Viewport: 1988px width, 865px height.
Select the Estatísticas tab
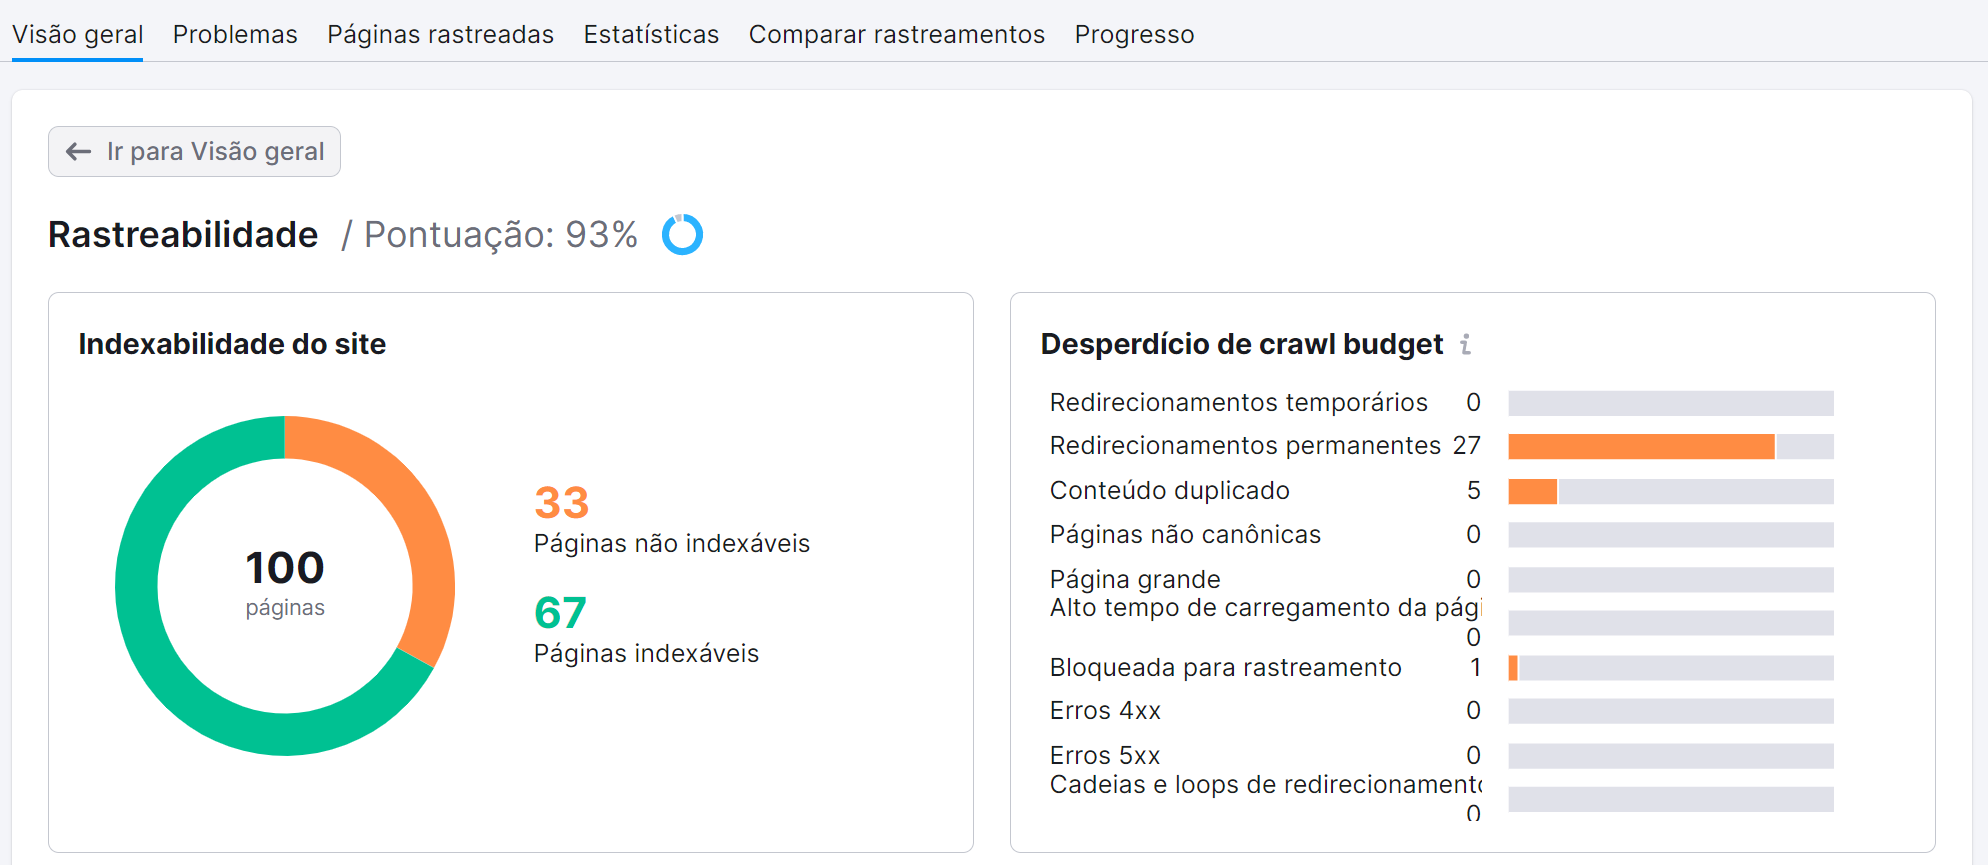click(x=651, y=33)
